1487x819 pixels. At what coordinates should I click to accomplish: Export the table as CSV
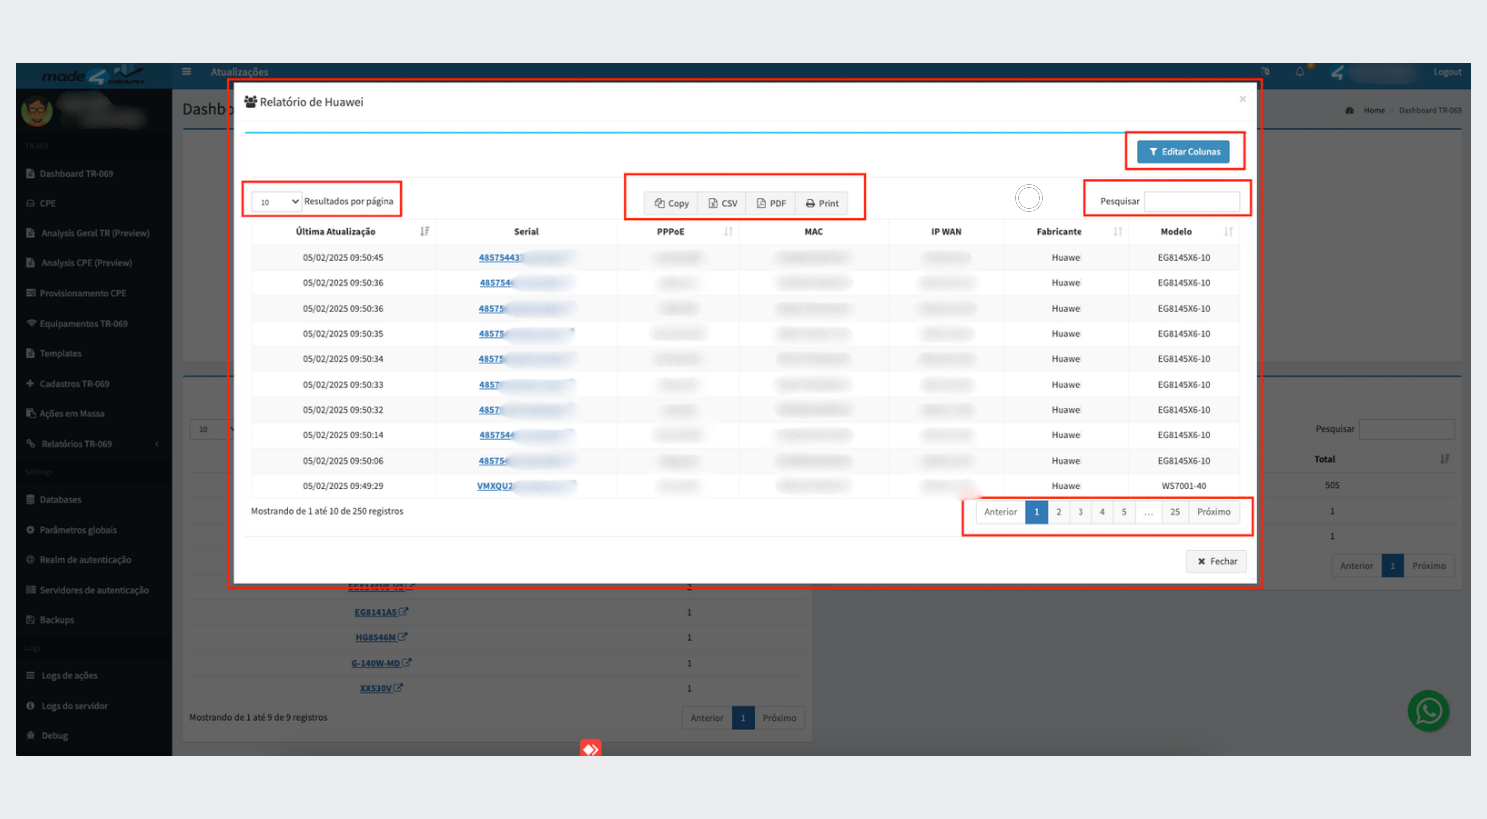(x=723, y=203)
